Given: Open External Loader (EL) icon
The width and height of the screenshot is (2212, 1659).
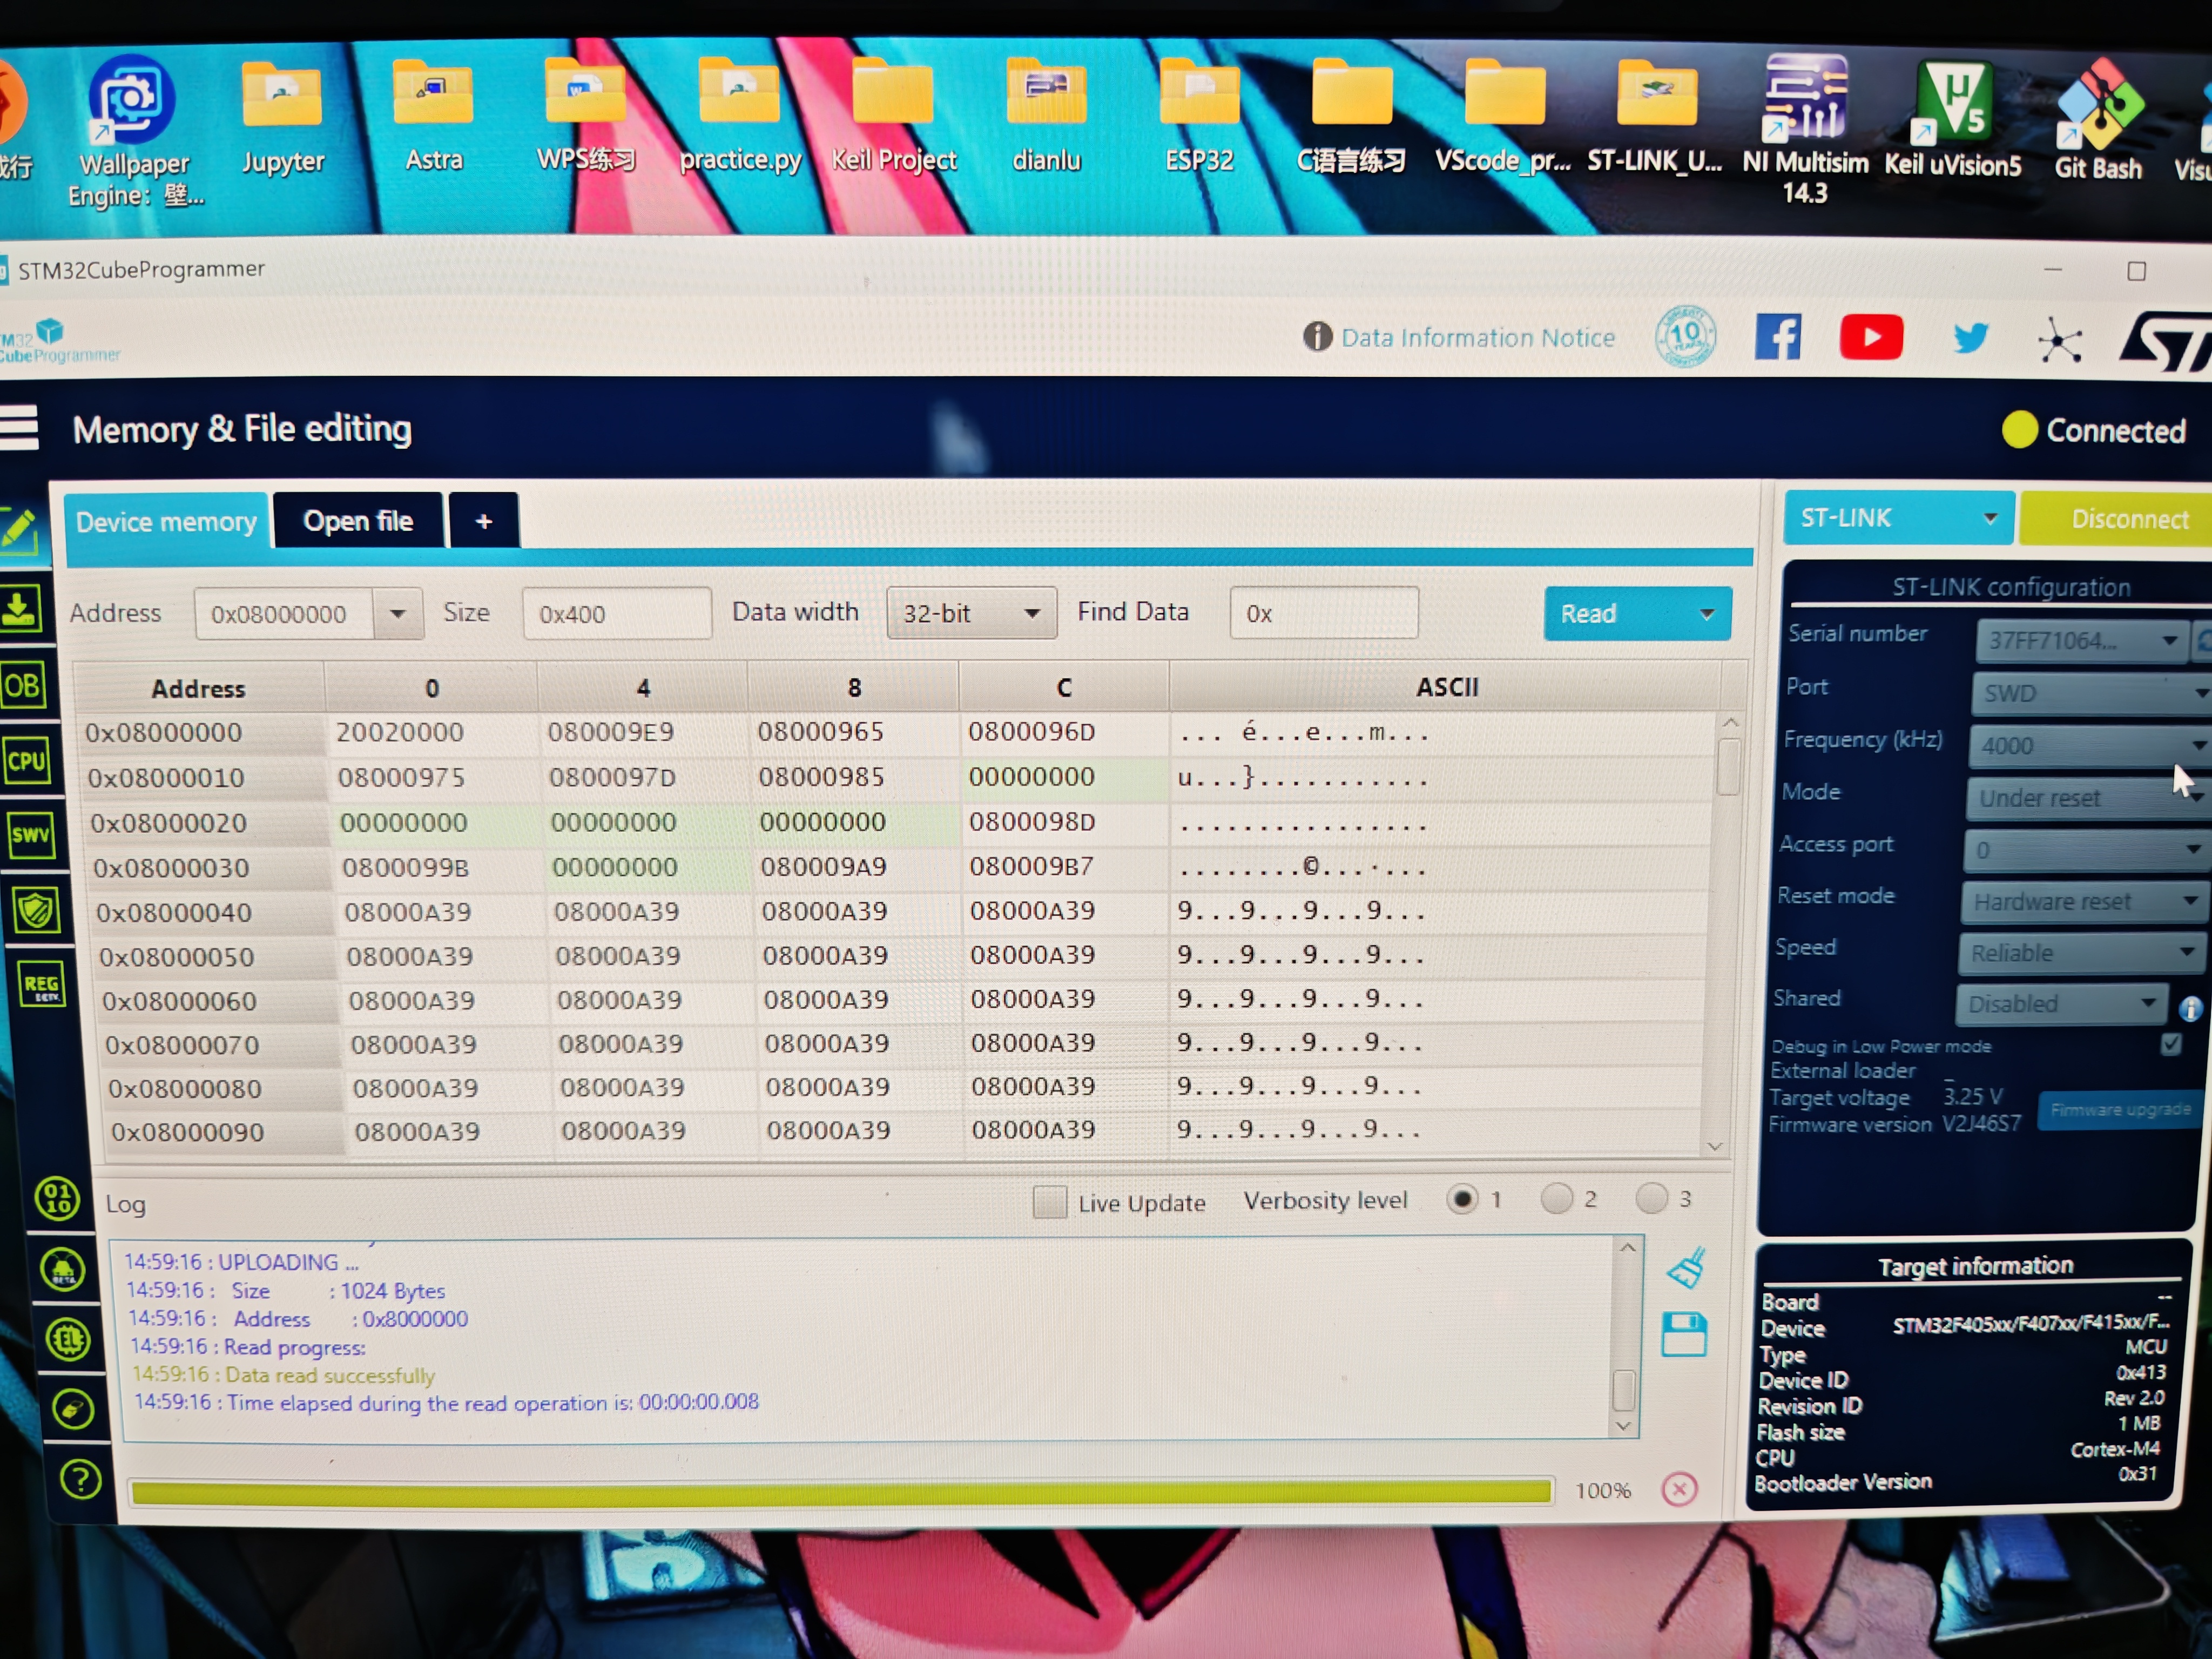Looking at the screenshot, I should pos(68,1340).
